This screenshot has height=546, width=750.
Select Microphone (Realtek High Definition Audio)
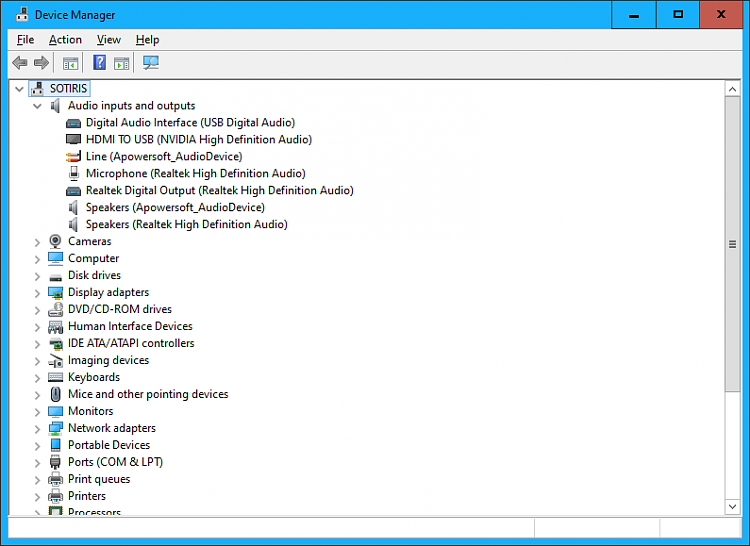click(x=196, y=174)
